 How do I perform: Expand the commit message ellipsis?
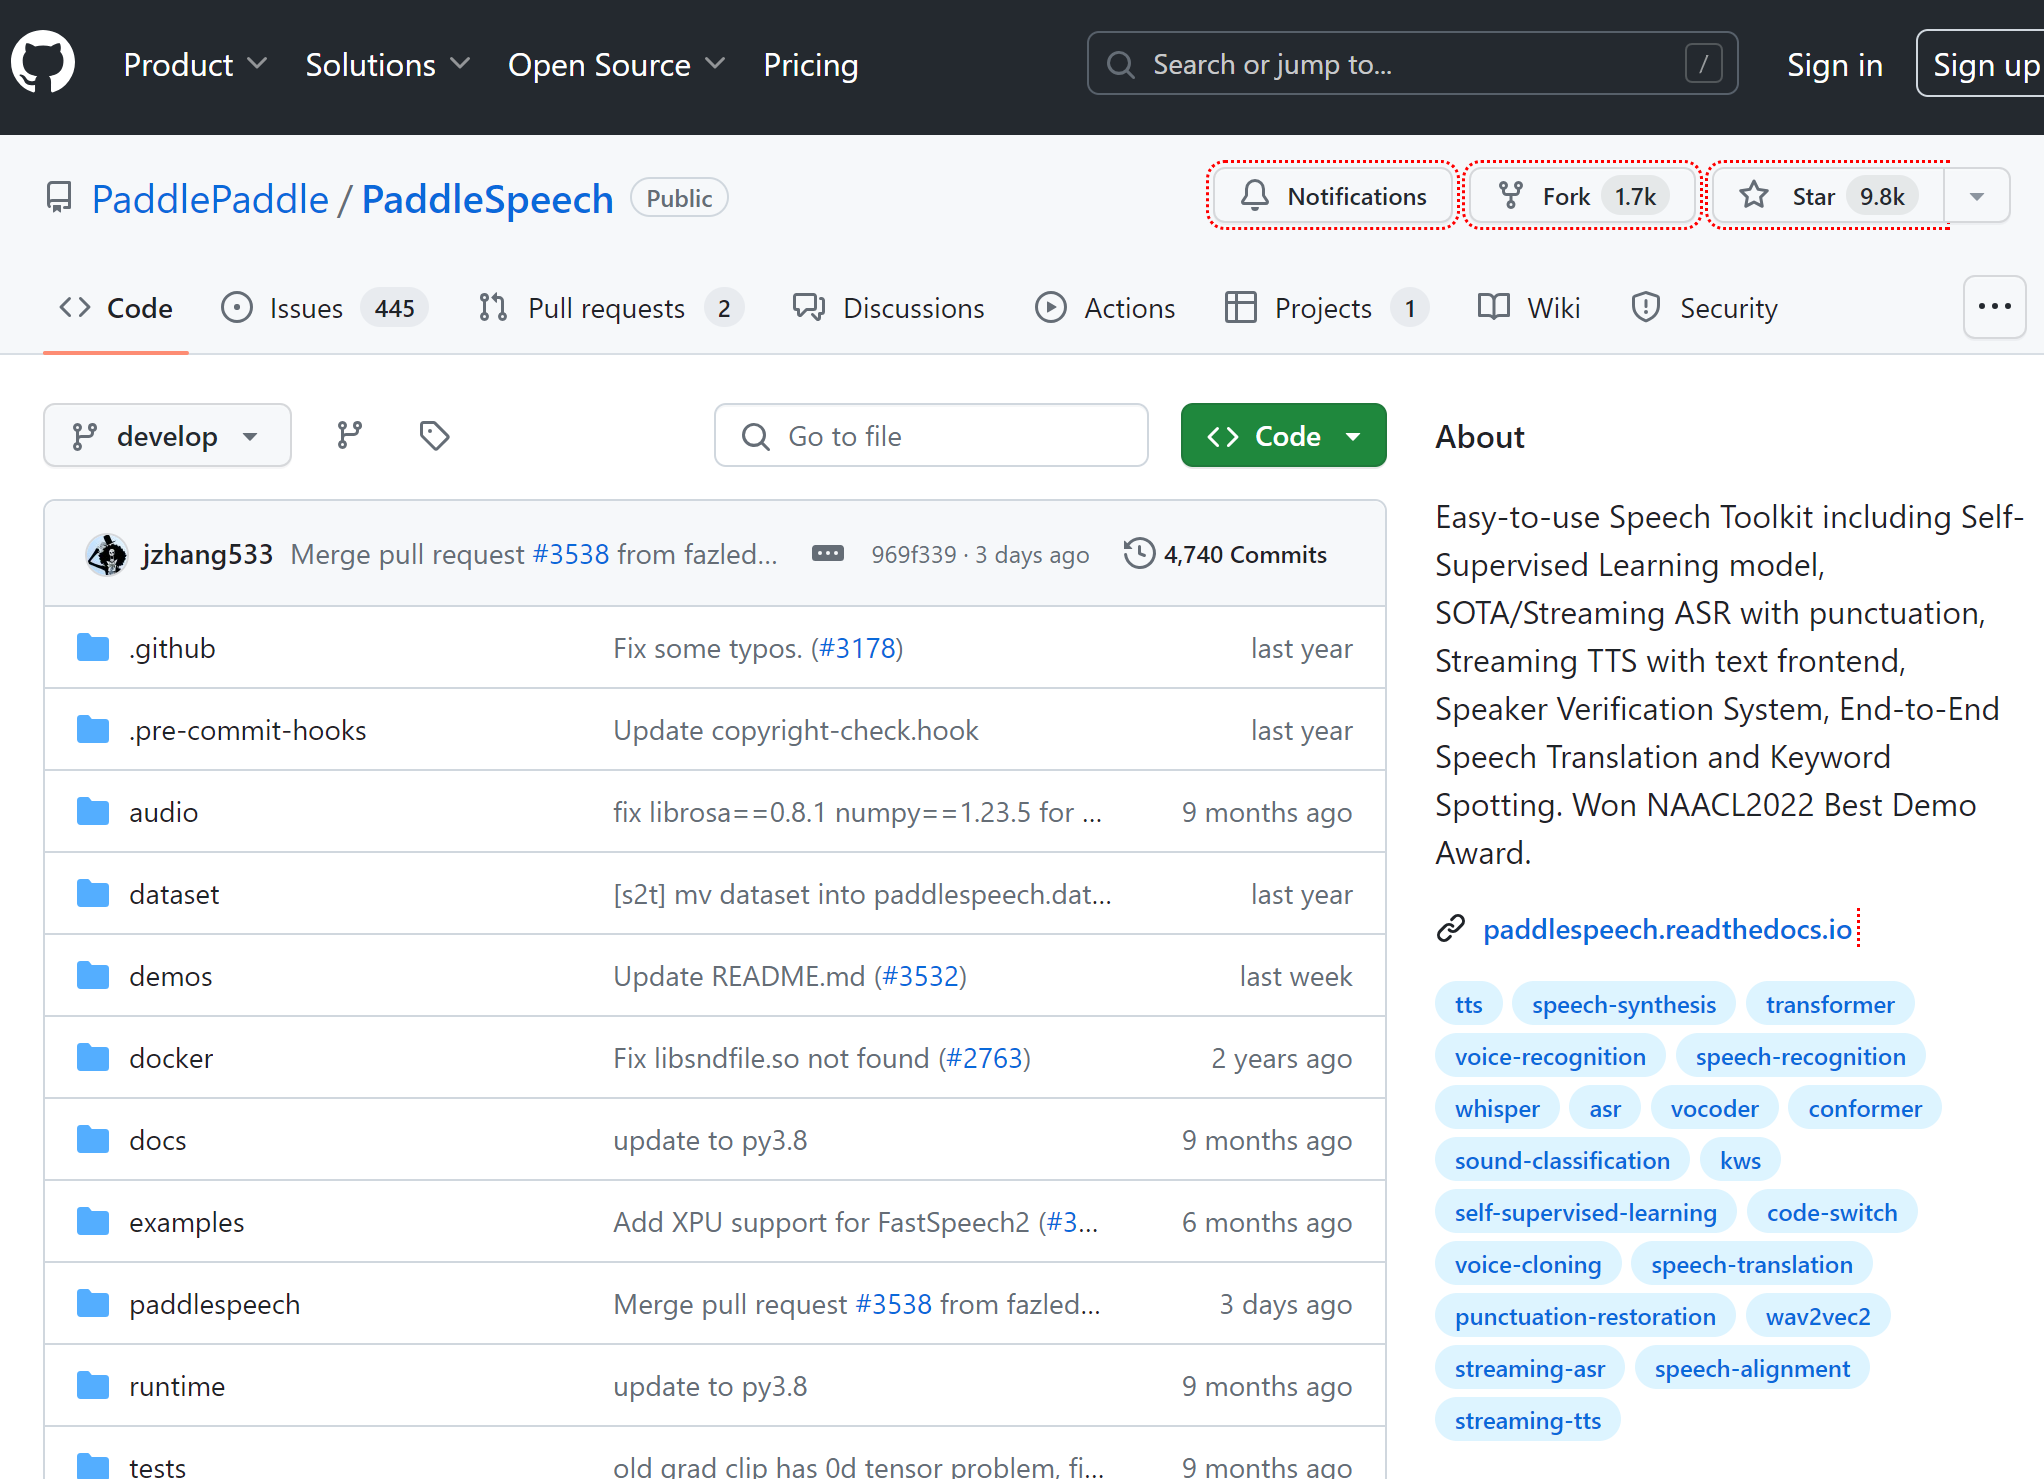click(x=827, y=554)
